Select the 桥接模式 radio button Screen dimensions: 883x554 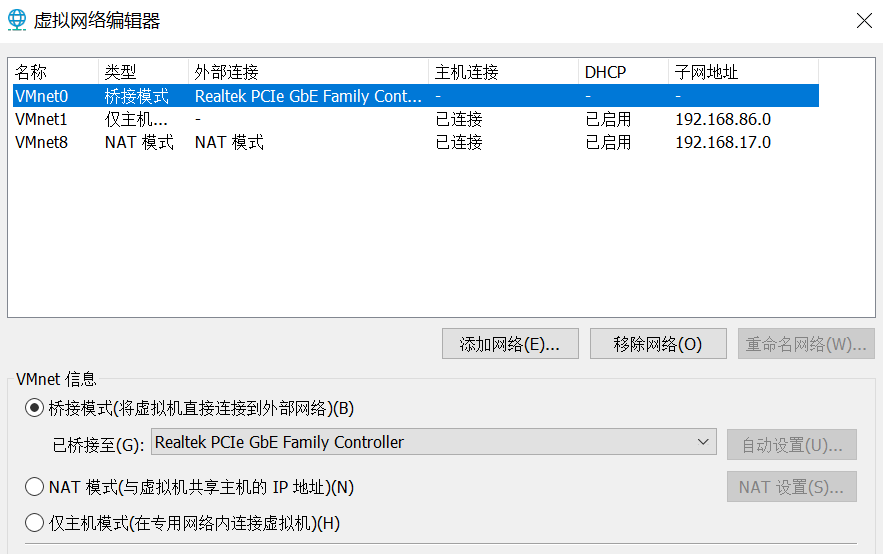(x=34, y=408)
